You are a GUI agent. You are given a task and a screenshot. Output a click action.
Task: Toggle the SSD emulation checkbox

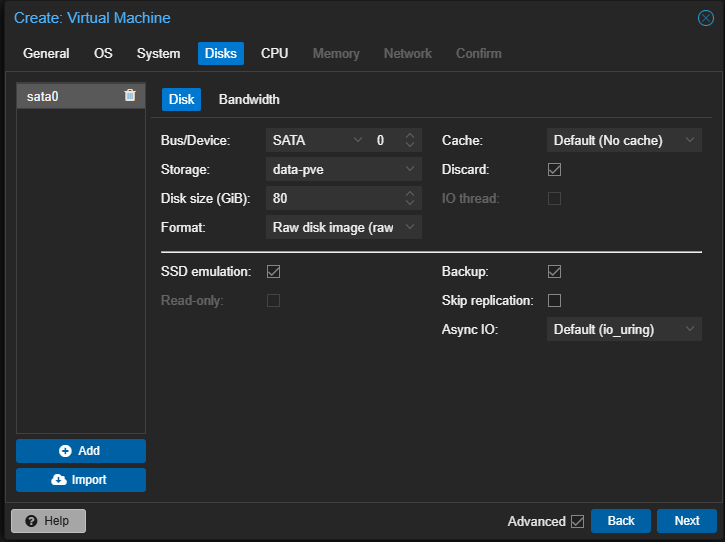[273, 271]
